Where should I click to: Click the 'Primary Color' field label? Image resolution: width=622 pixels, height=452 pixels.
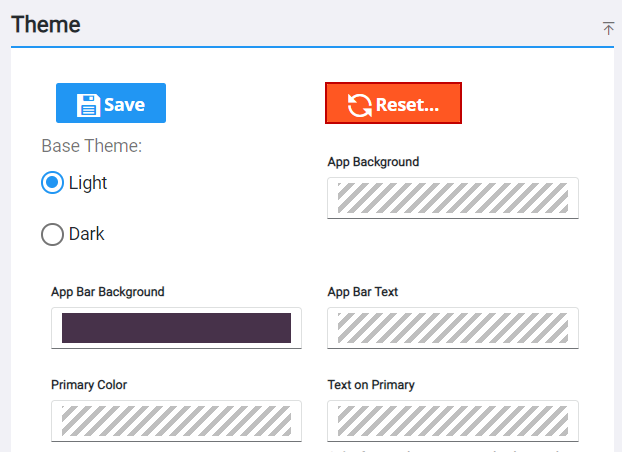point(89,385)
